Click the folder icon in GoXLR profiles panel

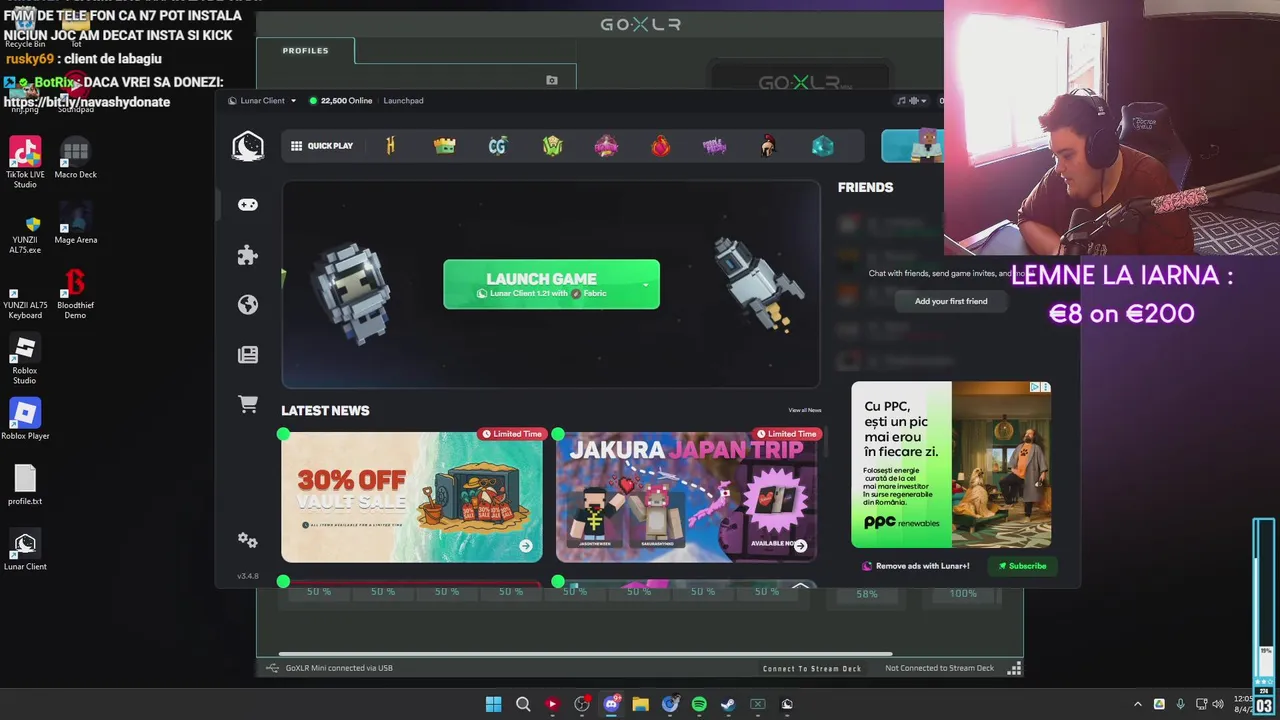point(552,80)
